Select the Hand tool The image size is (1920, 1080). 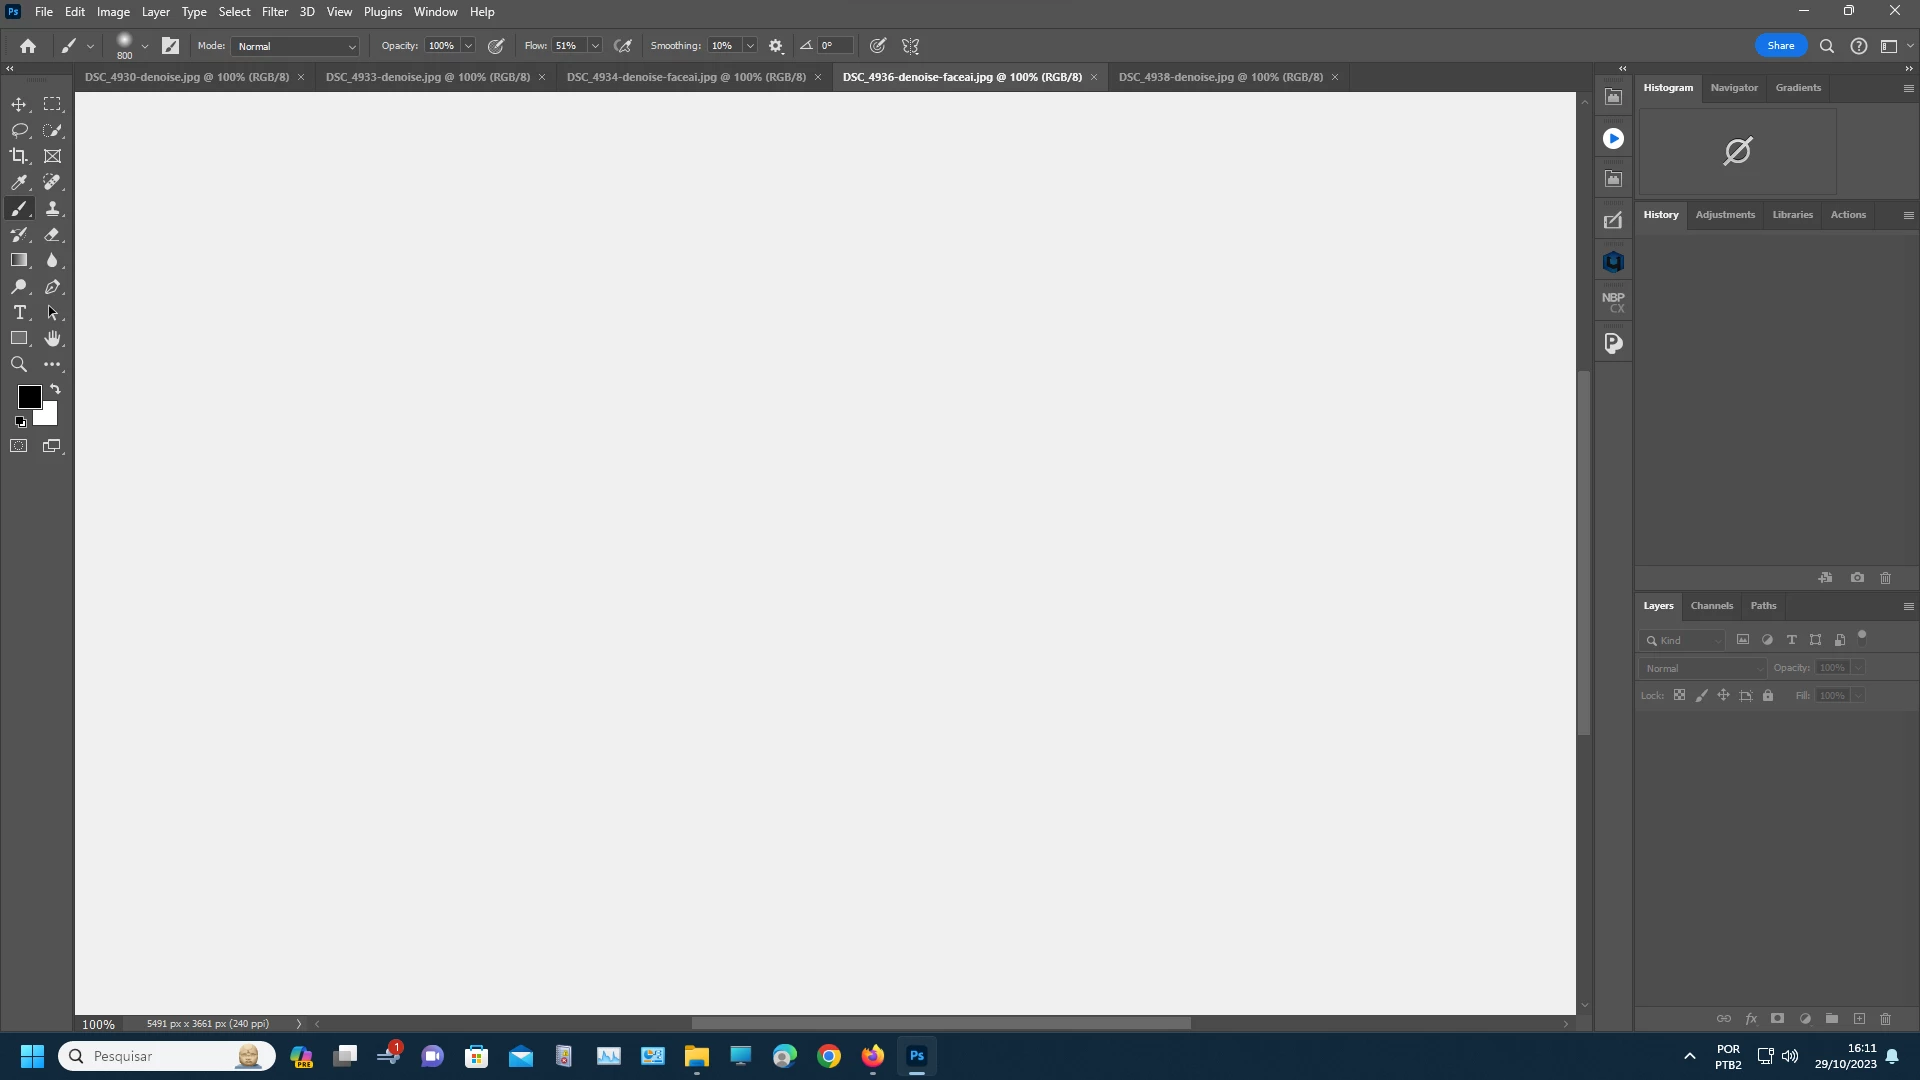[53, 339]
